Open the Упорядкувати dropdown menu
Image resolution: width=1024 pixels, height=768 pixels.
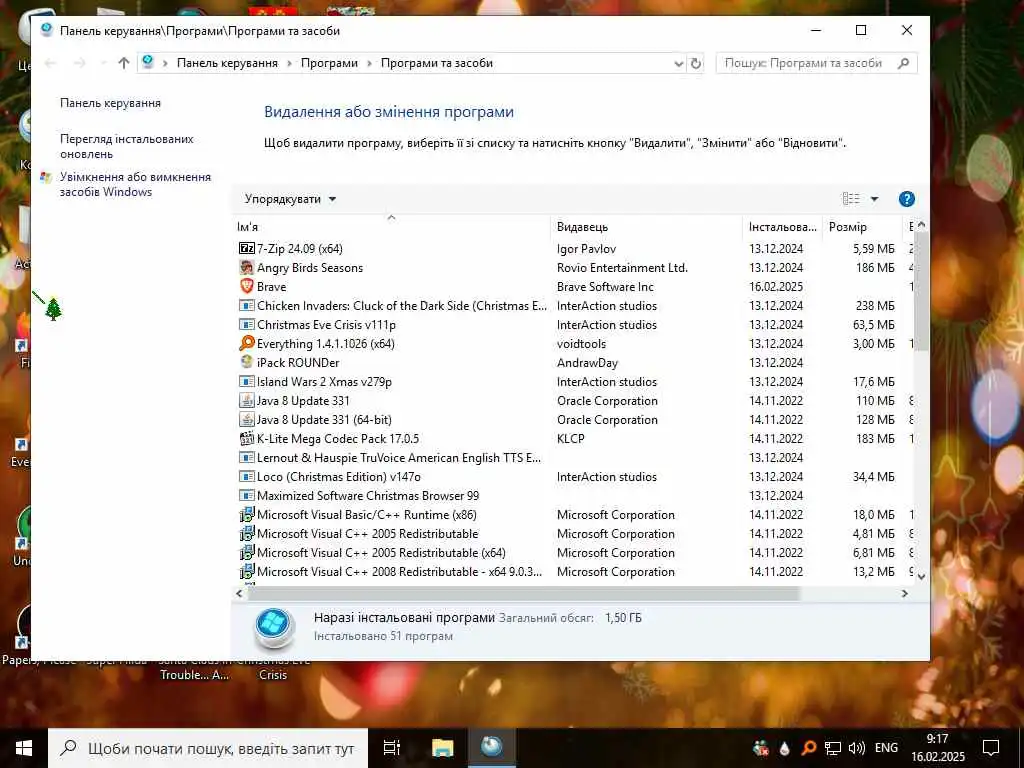pos(290,199)
